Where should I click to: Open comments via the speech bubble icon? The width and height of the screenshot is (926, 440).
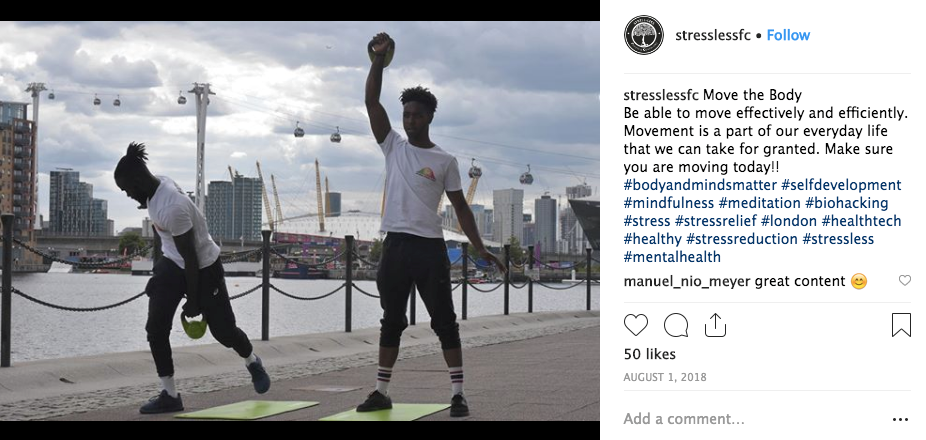[676, 325]
